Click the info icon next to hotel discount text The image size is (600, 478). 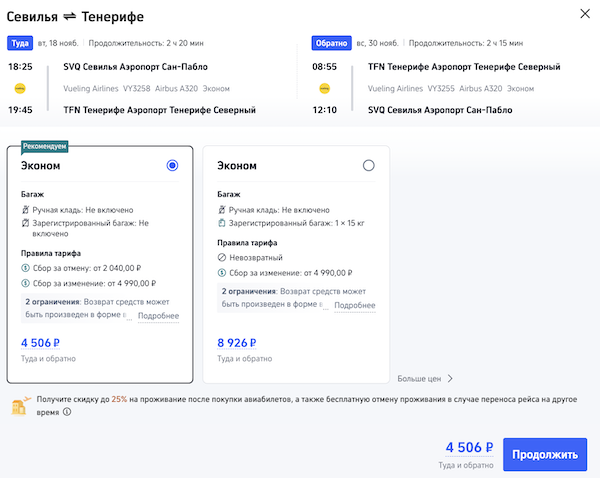[x=67, y=411]
